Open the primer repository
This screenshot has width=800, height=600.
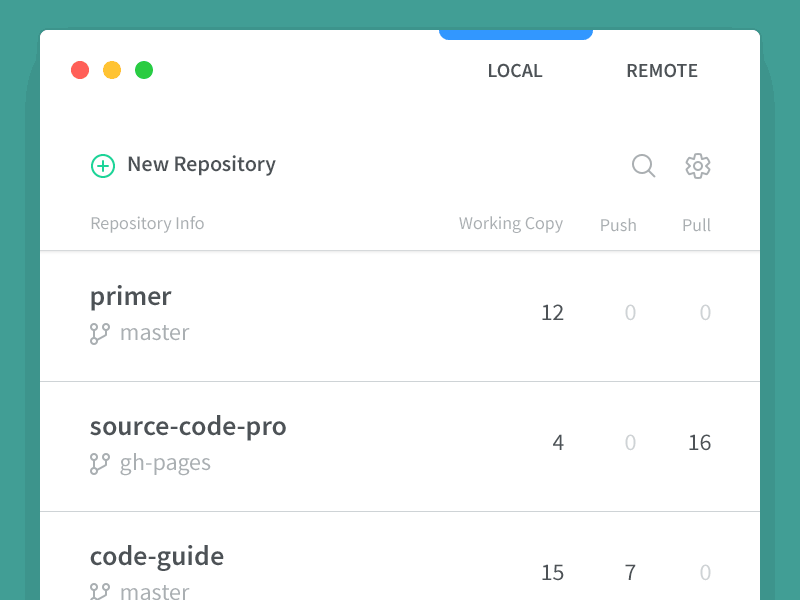(131, 297)
